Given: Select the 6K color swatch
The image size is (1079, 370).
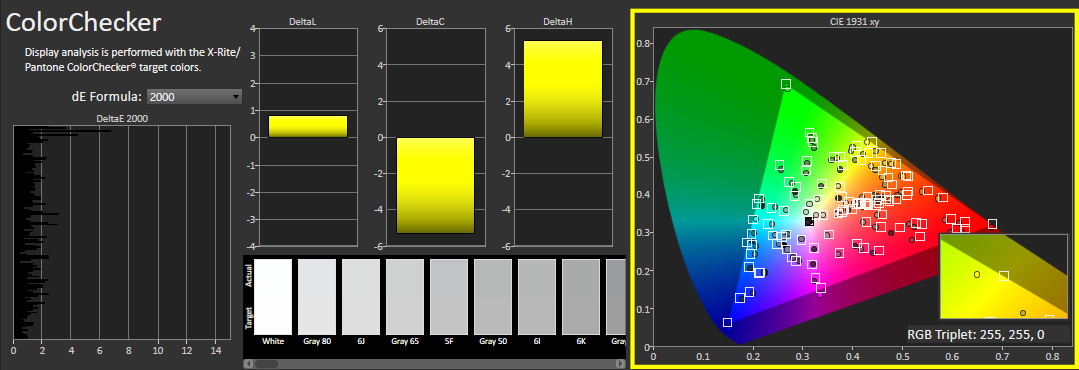Looking at the screenshot, I should (581, 297).
